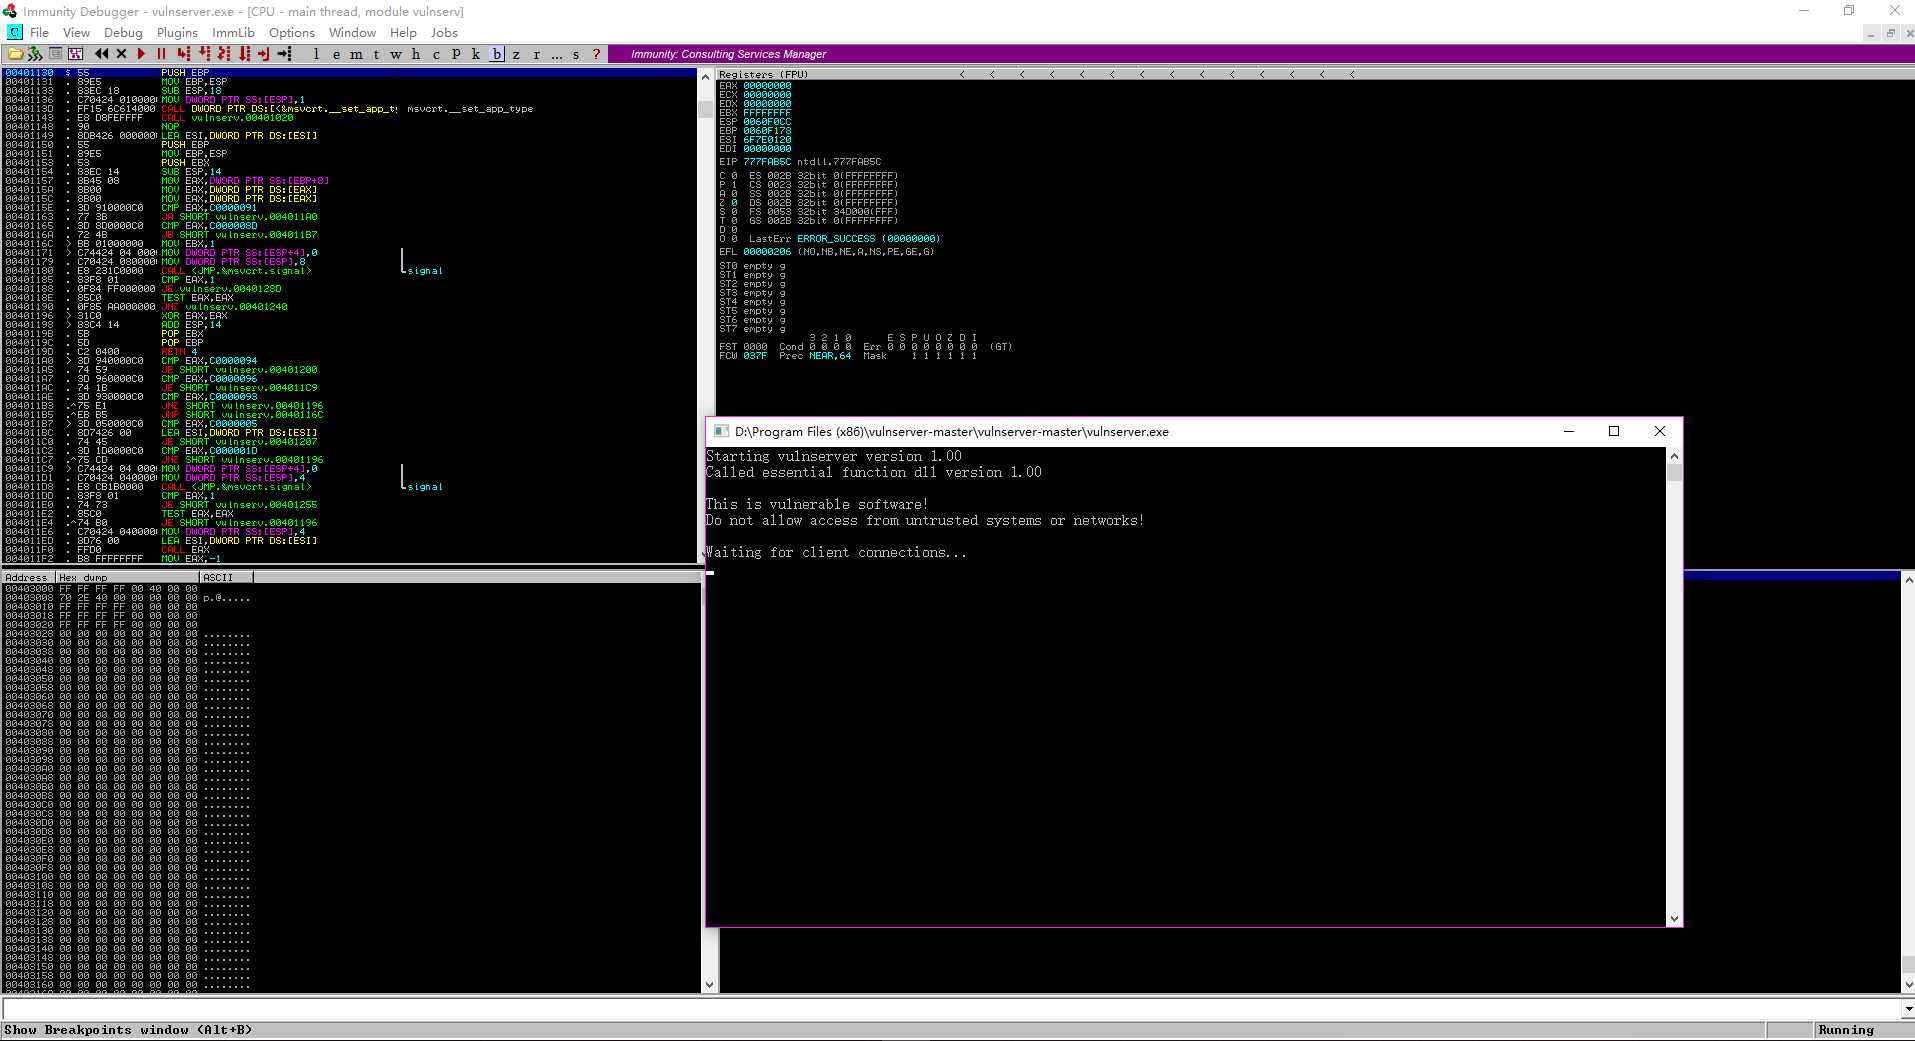1915x1041 pixels.
Task: Click the Step over toolbar icon
Action: pyautogui.click(x=204, y=54)
